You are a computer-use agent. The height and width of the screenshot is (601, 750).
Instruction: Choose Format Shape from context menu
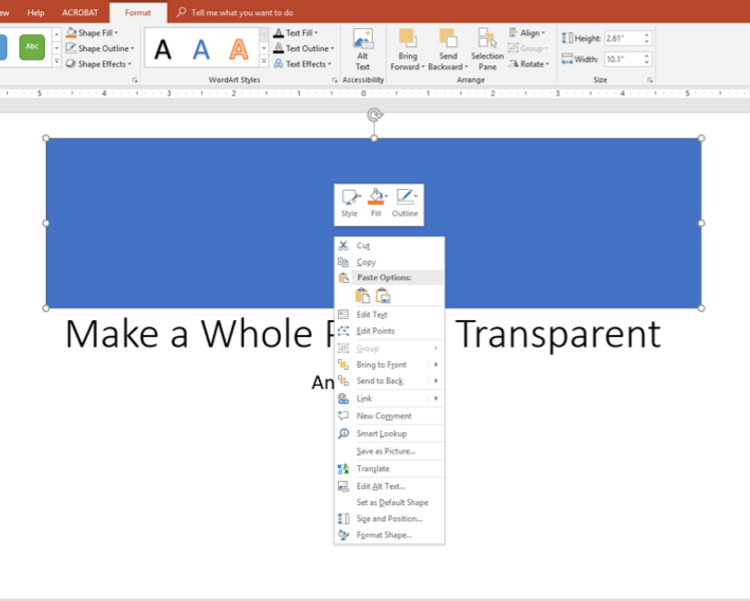(389, 535)
